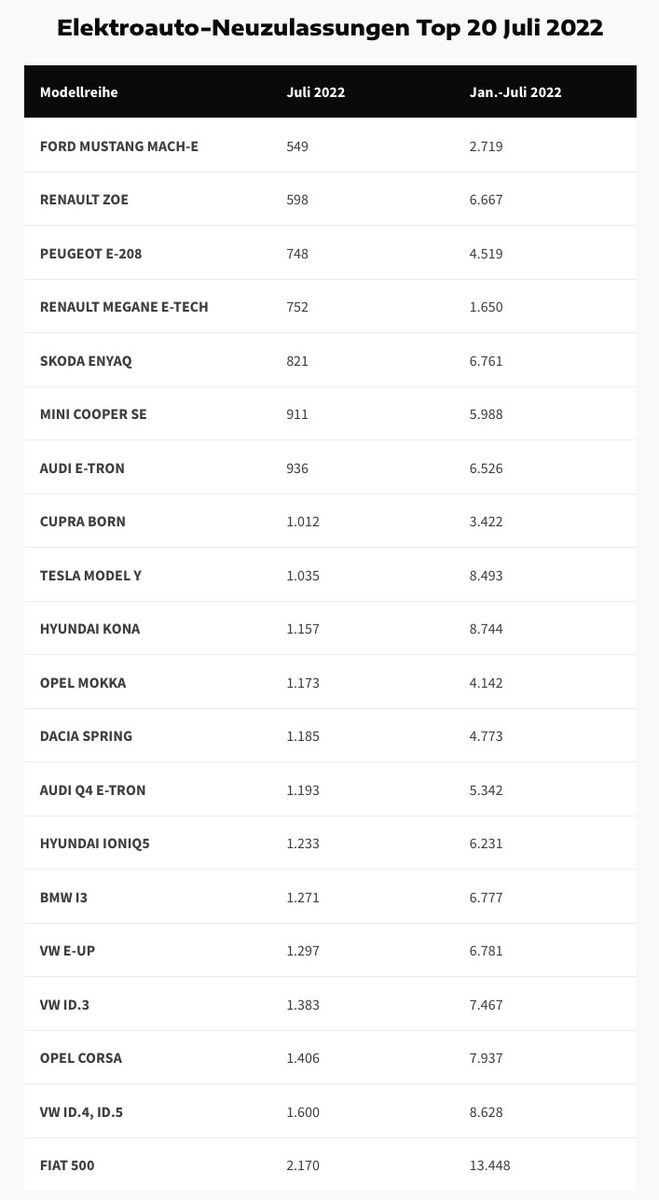Click the FIAT 500 row label
659x1200 pixels.
coord(67,1165)
